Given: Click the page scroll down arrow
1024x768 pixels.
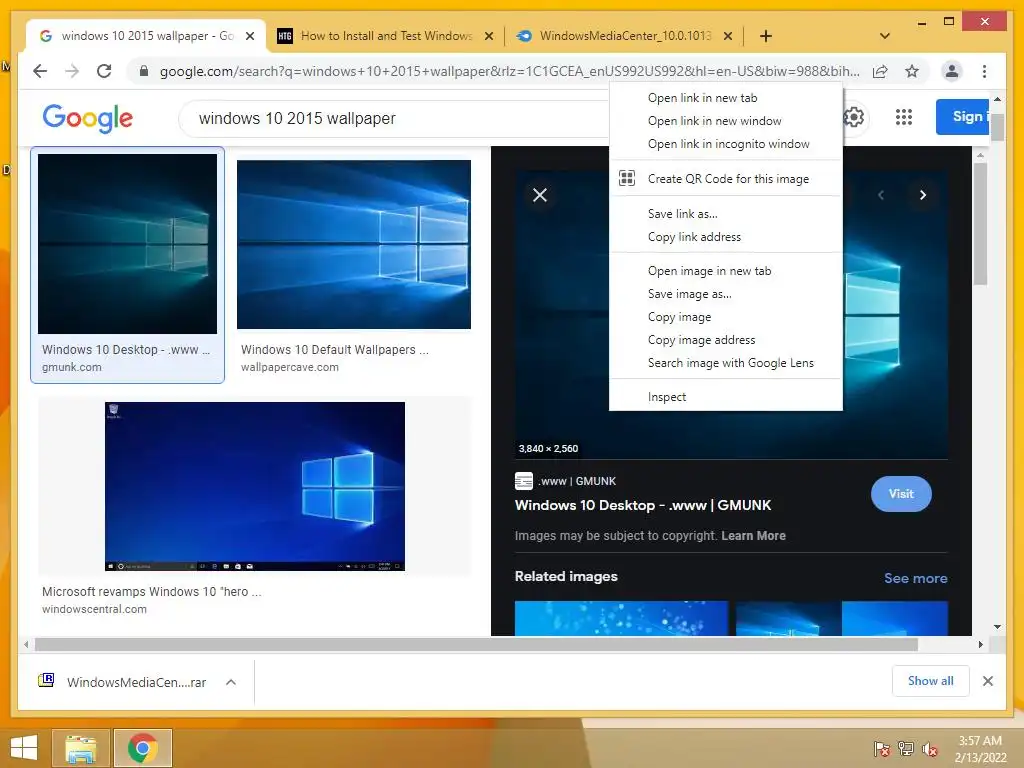Looking at the screenshot, I should (x=997, y=627).
